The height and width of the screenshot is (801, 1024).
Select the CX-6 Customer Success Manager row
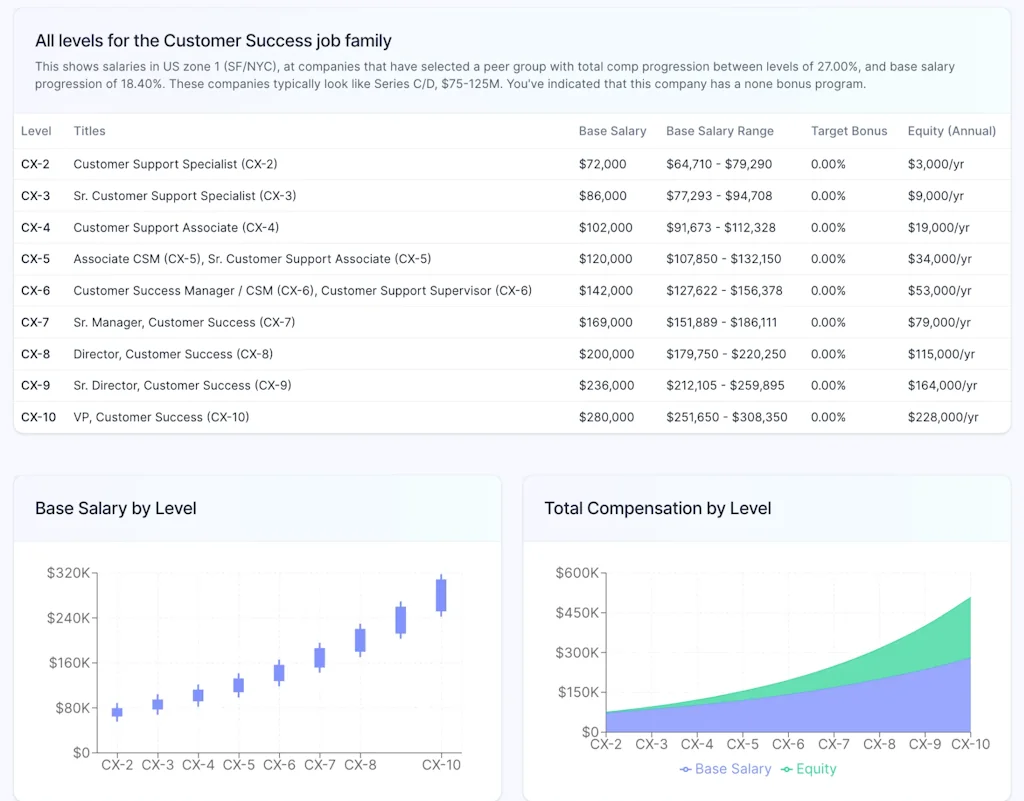400,290
